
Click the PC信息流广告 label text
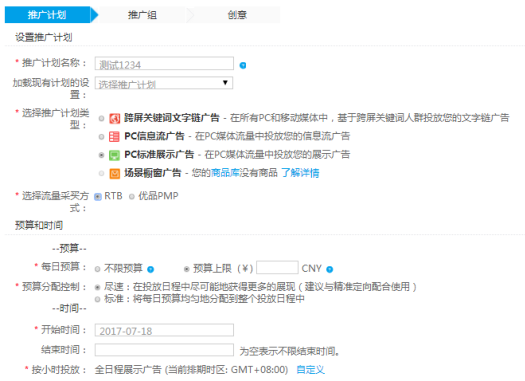(x=154, y=136)
